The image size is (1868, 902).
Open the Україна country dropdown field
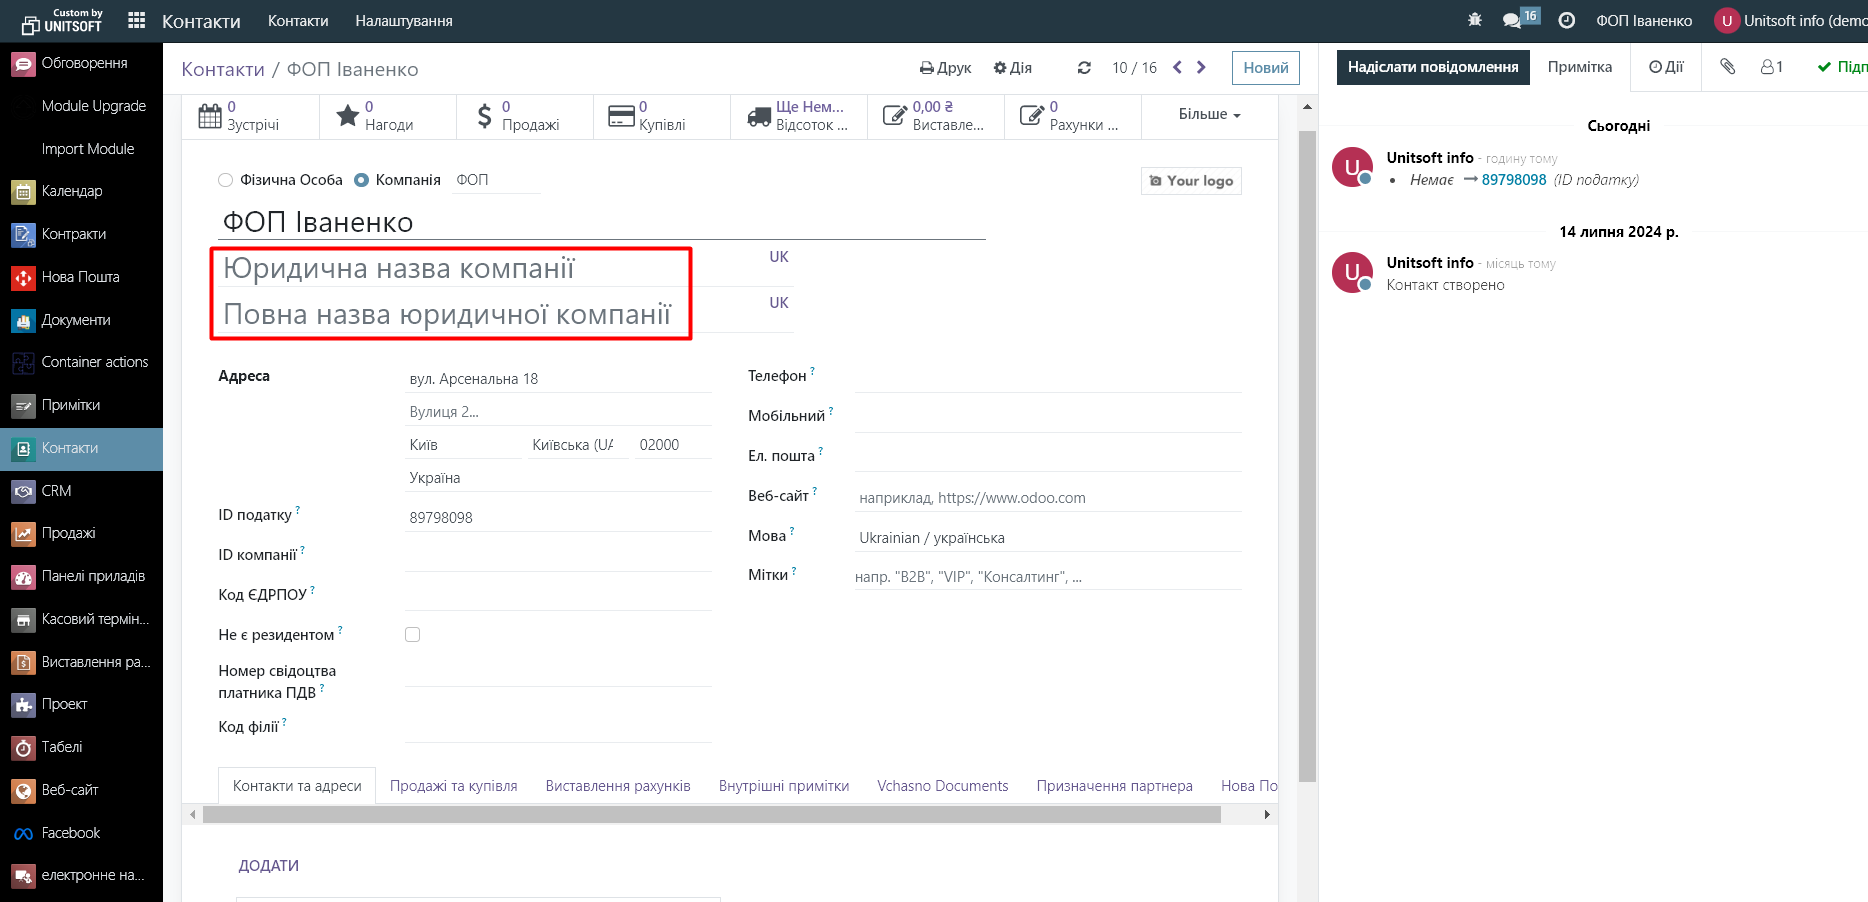pyautogui.click(x=558, y=478)
